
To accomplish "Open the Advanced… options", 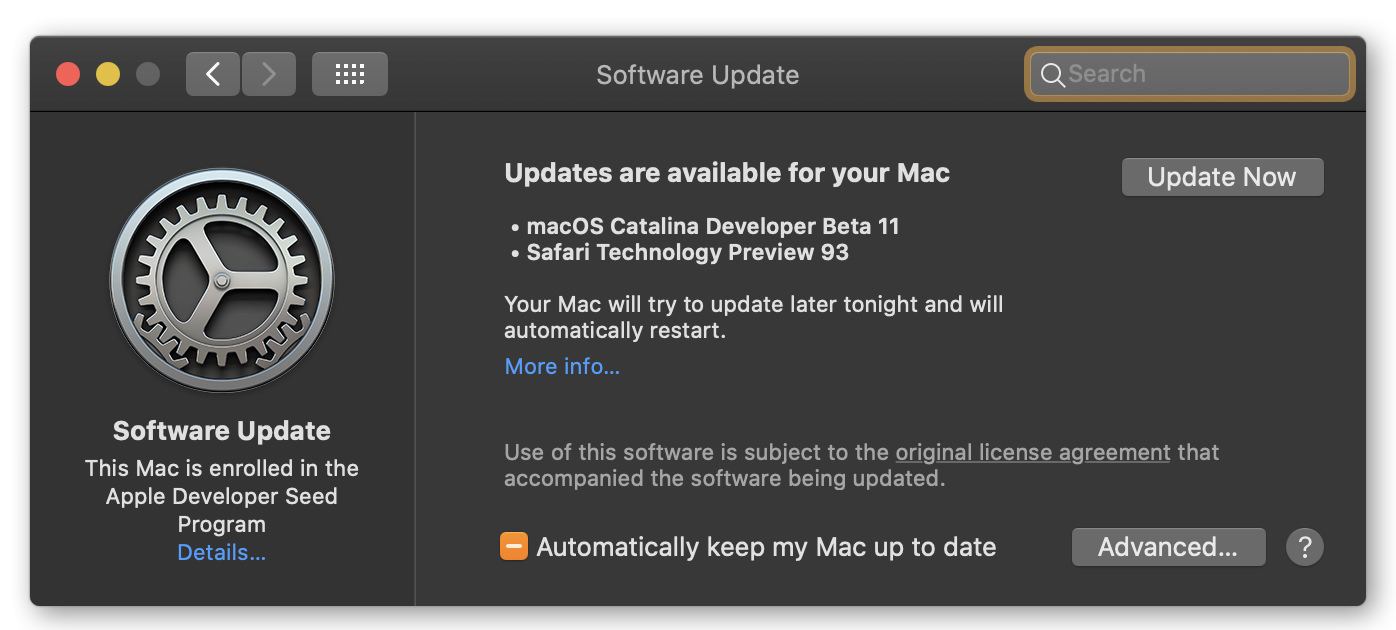I will click(x=1168, y=547).
